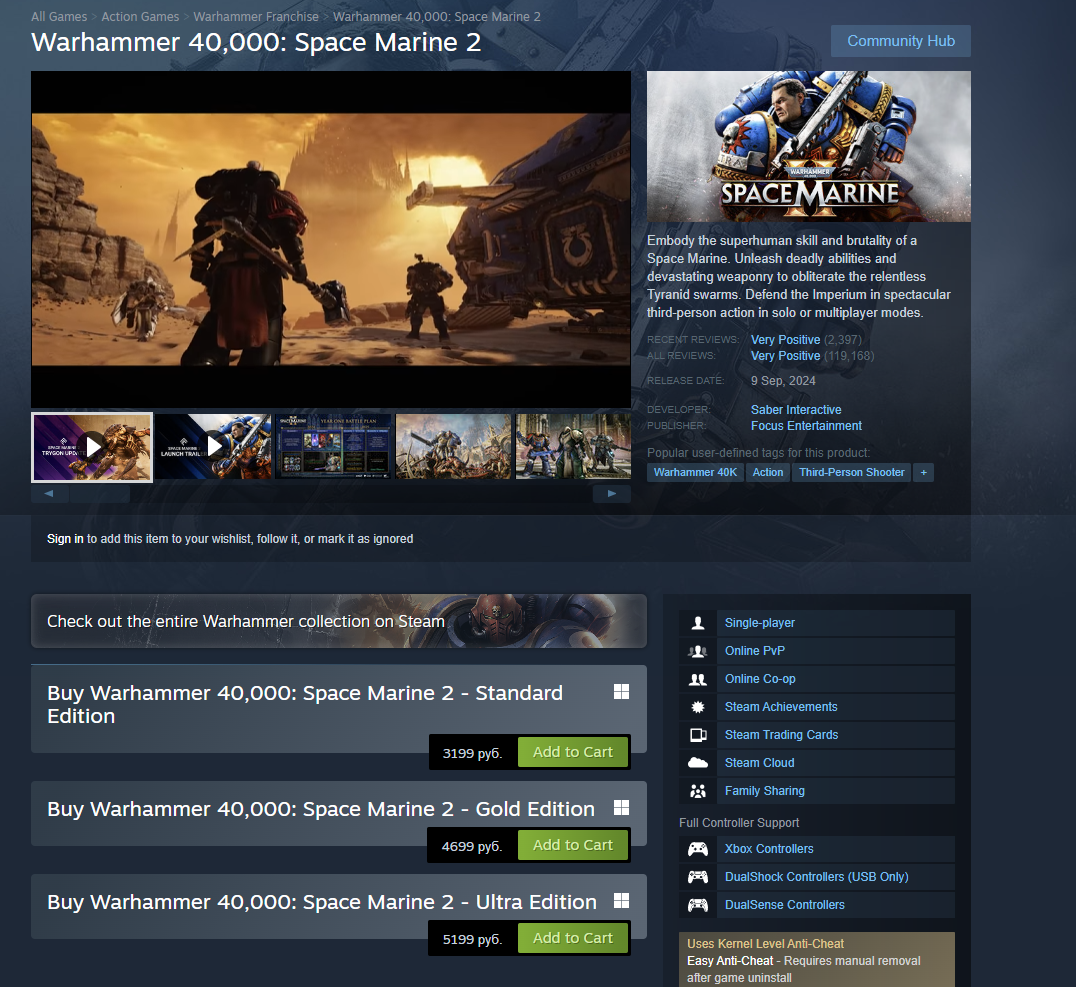Viewport: 1076px width, 987px height.
Task: Click the Online Co-op icon
Action: 698,679
